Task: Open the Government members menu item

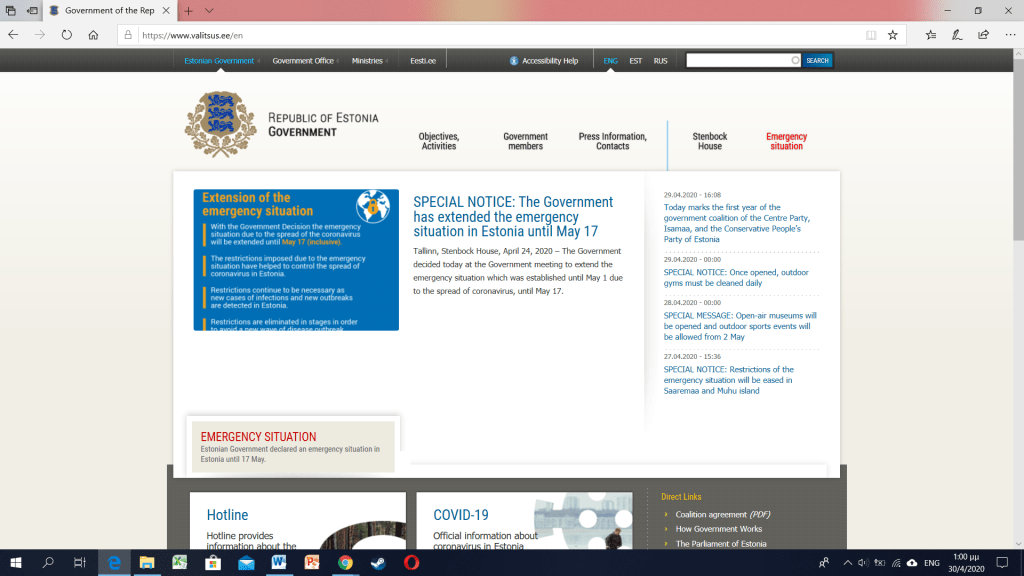Action: tap(525, 141)
